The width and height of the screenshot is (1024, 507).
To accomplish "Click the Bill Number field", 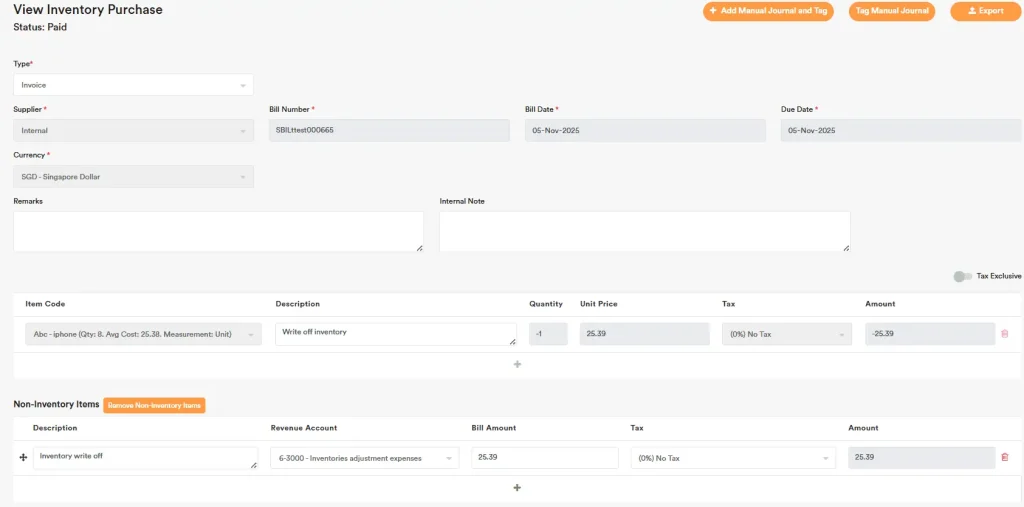I will [x=389, y=130].
